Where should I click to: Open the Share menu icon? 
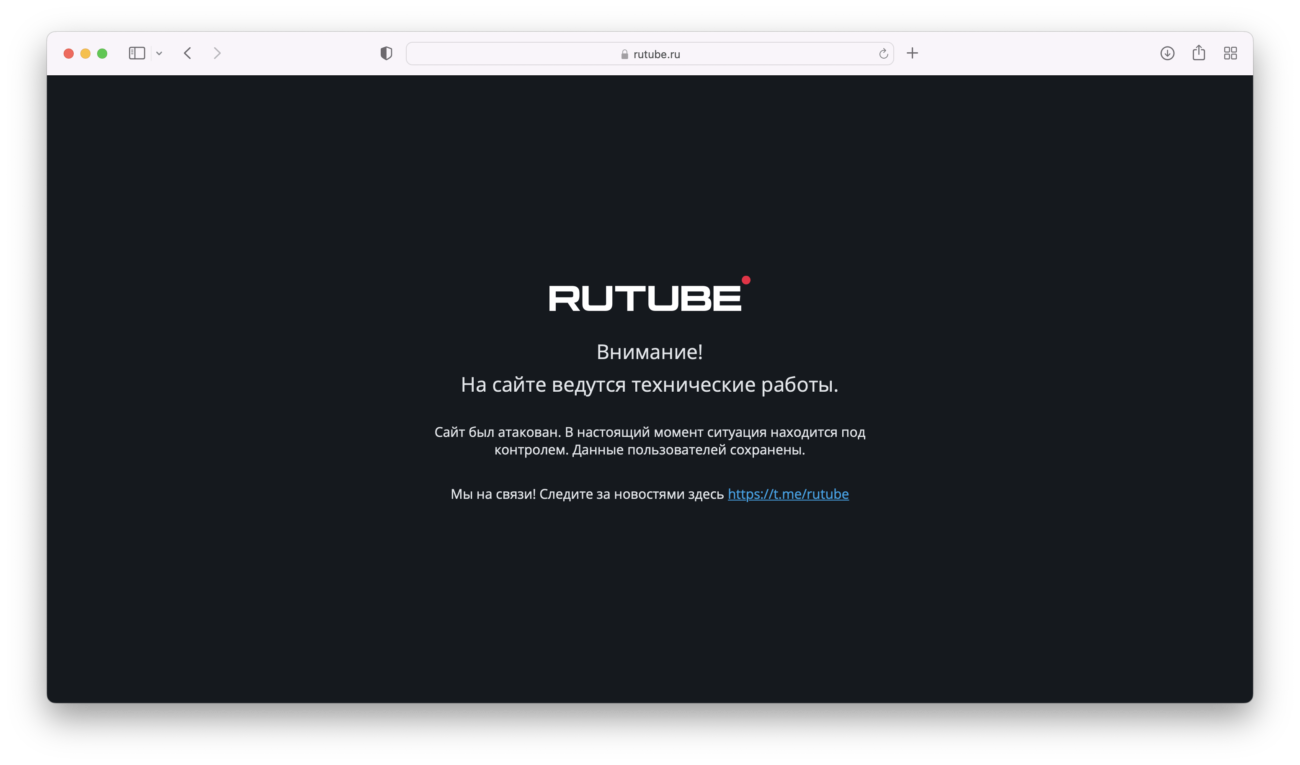point(1198,52)
